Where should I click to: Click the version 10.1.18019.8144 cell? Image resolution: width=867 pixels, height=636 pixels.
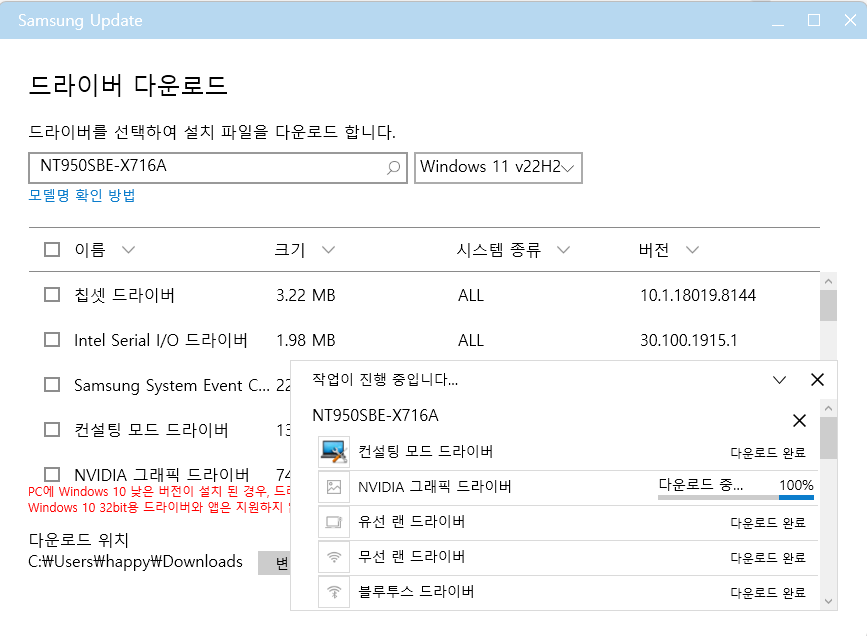(x=698, y=295)
